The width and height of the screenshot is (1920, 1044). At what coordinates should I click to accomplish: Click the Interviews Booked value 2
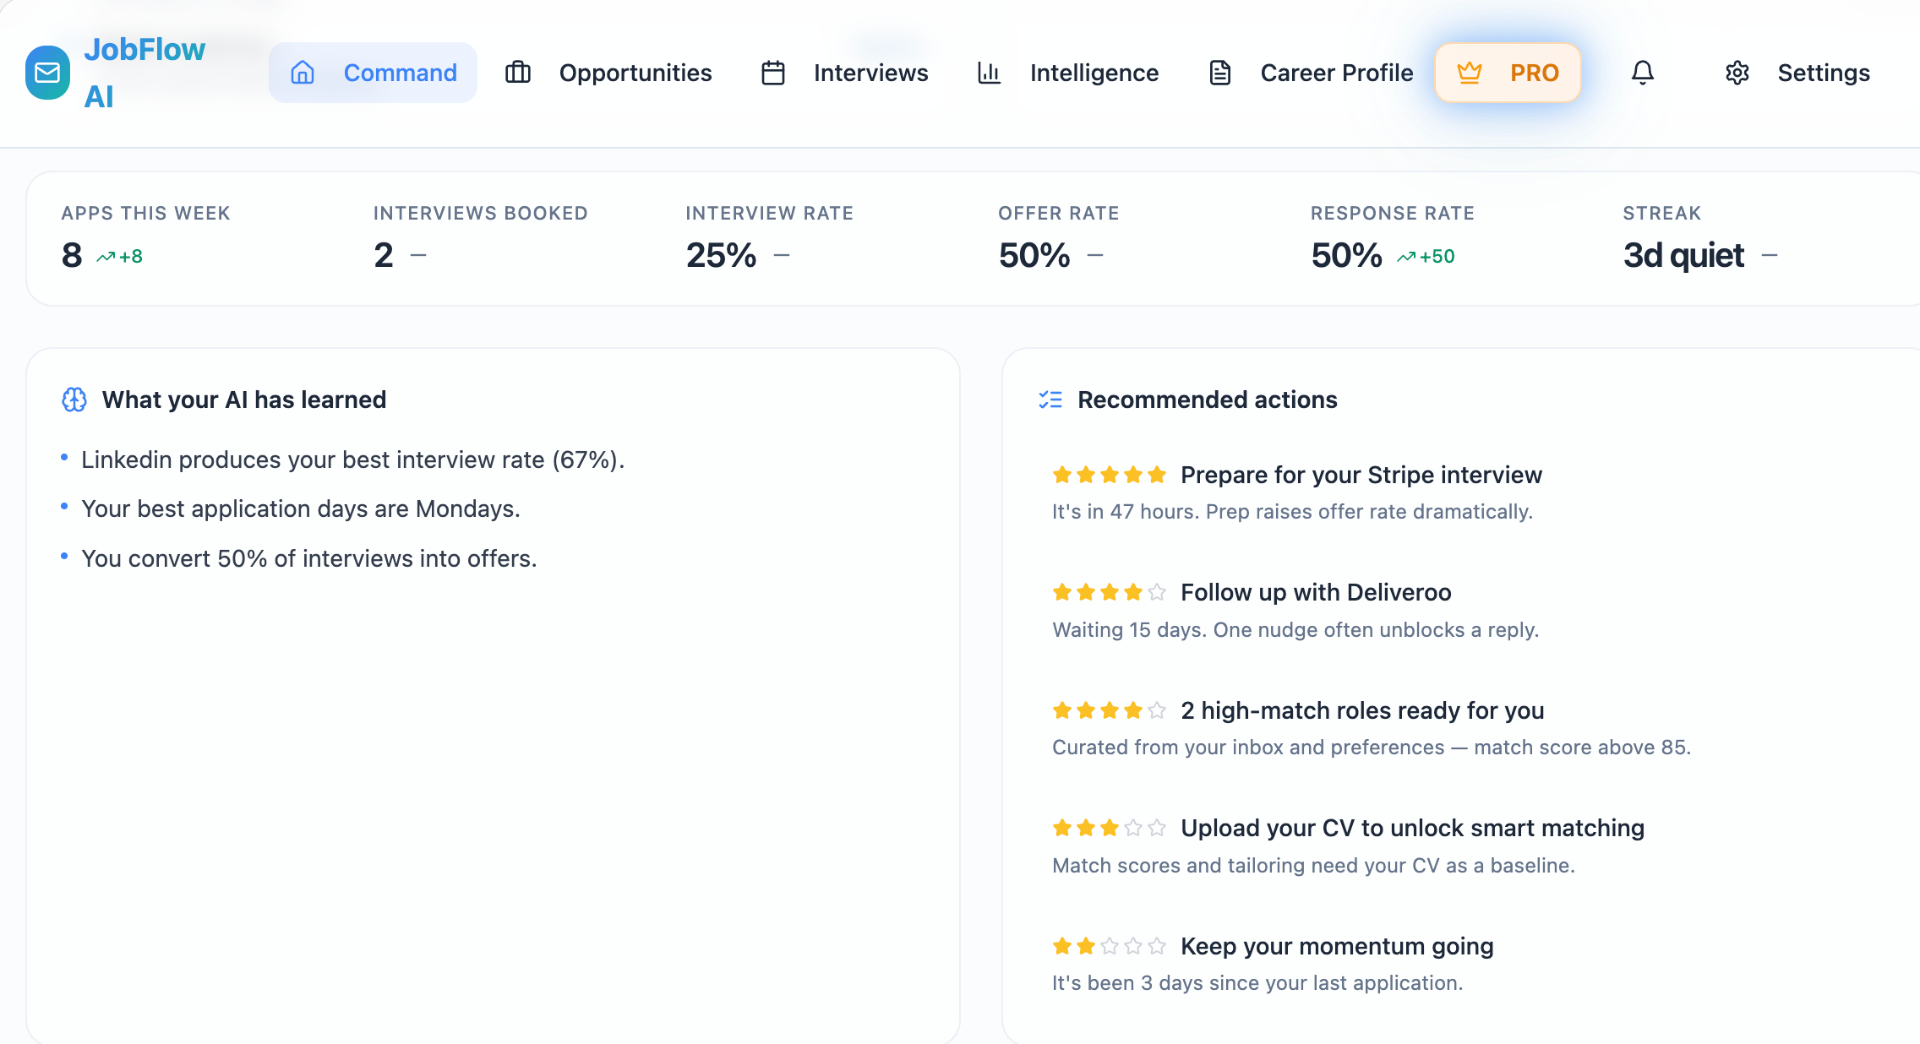(384, 256)
